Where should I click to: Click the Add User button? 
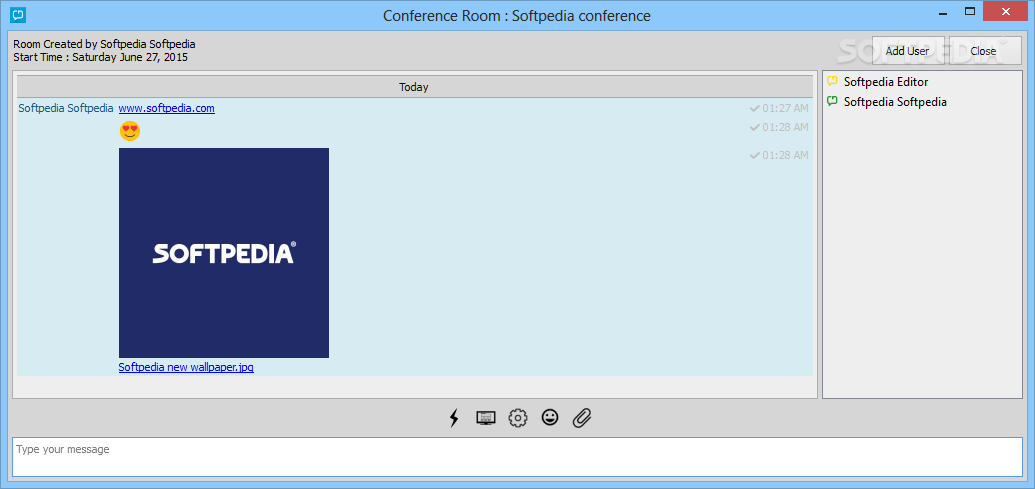pos(908,51)
